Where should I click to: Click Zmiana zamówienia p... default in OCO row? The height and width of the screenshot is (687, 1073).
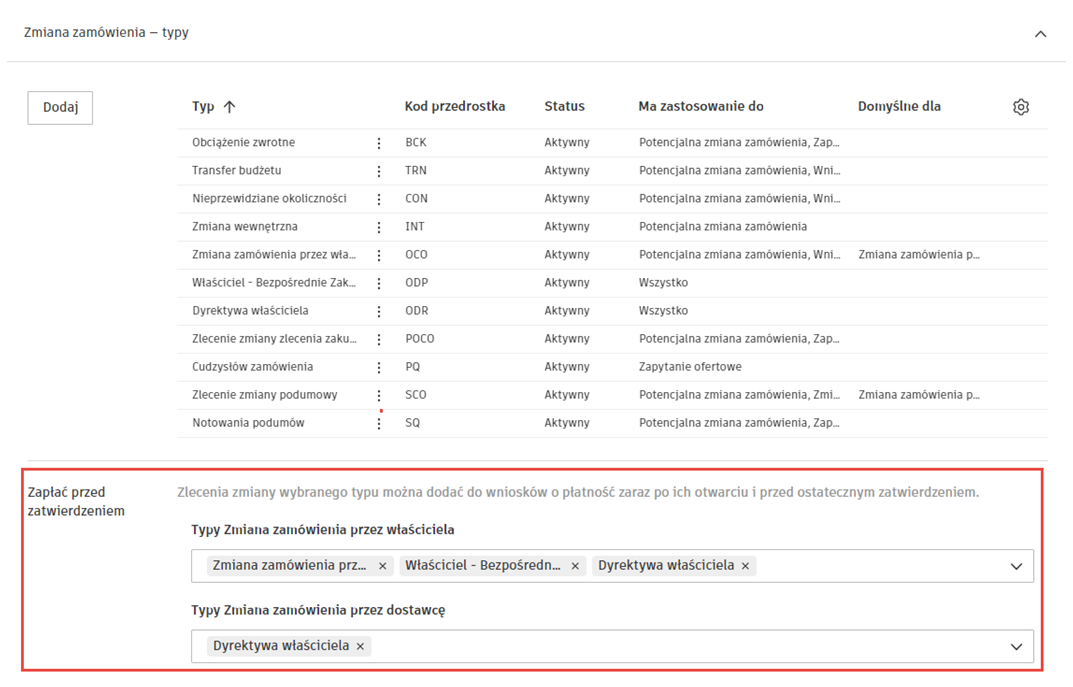click(919, 255)
